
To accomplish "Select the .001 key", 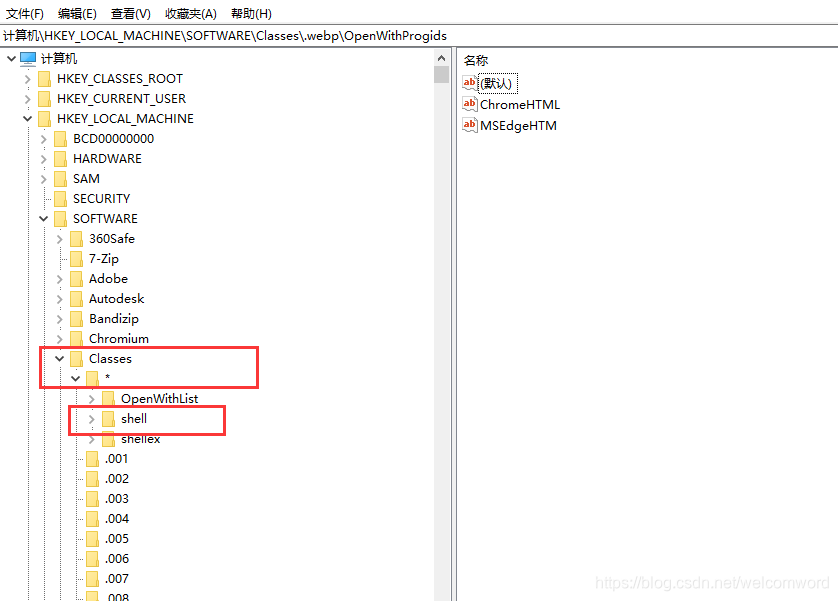I will coord(116,459).
